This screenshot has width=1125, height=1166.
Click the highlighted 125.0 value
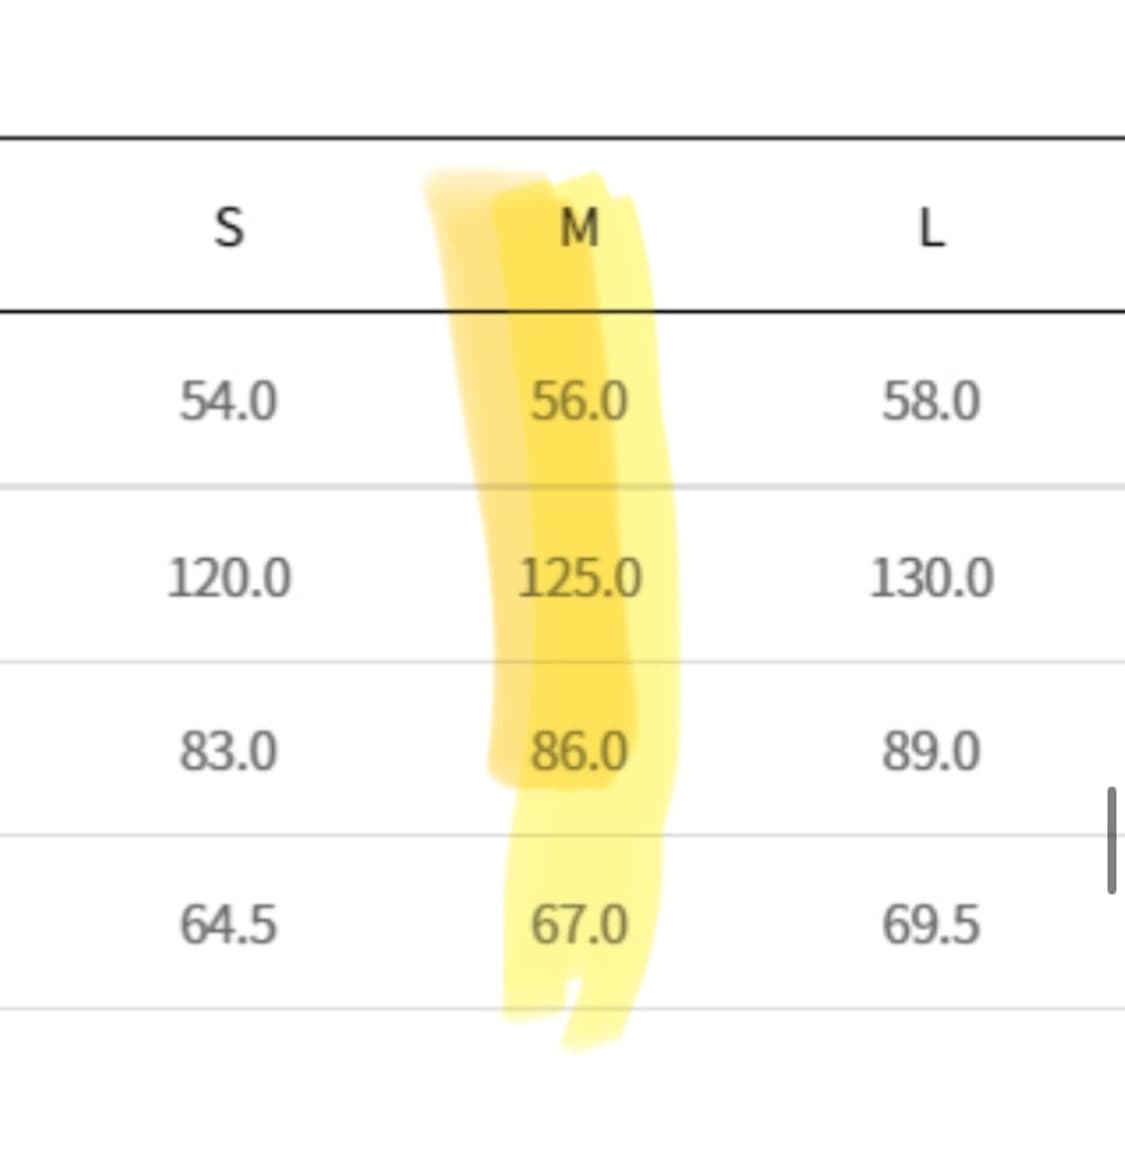[579, 578]
